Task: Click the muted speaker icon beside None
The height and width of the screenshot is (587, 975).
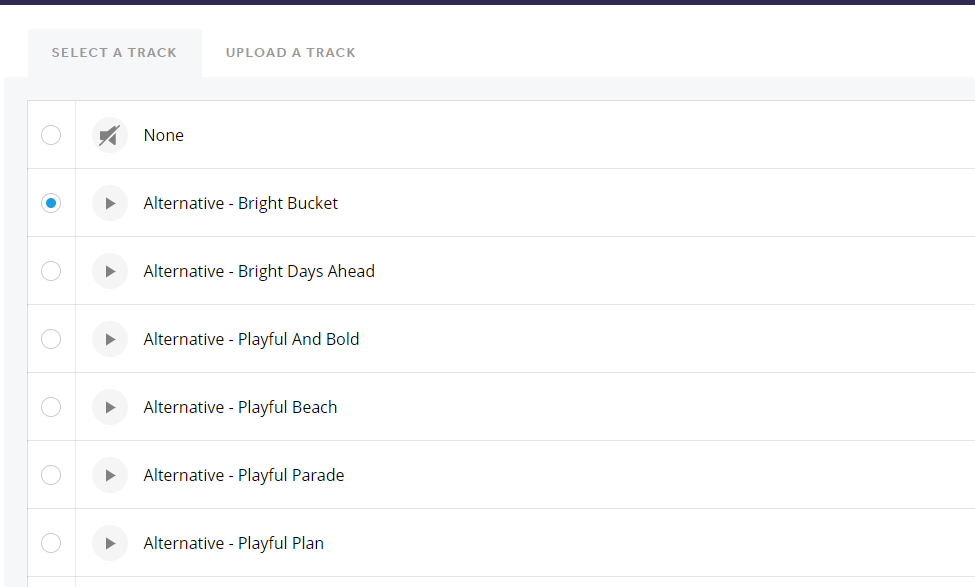Action: (110, 135)
